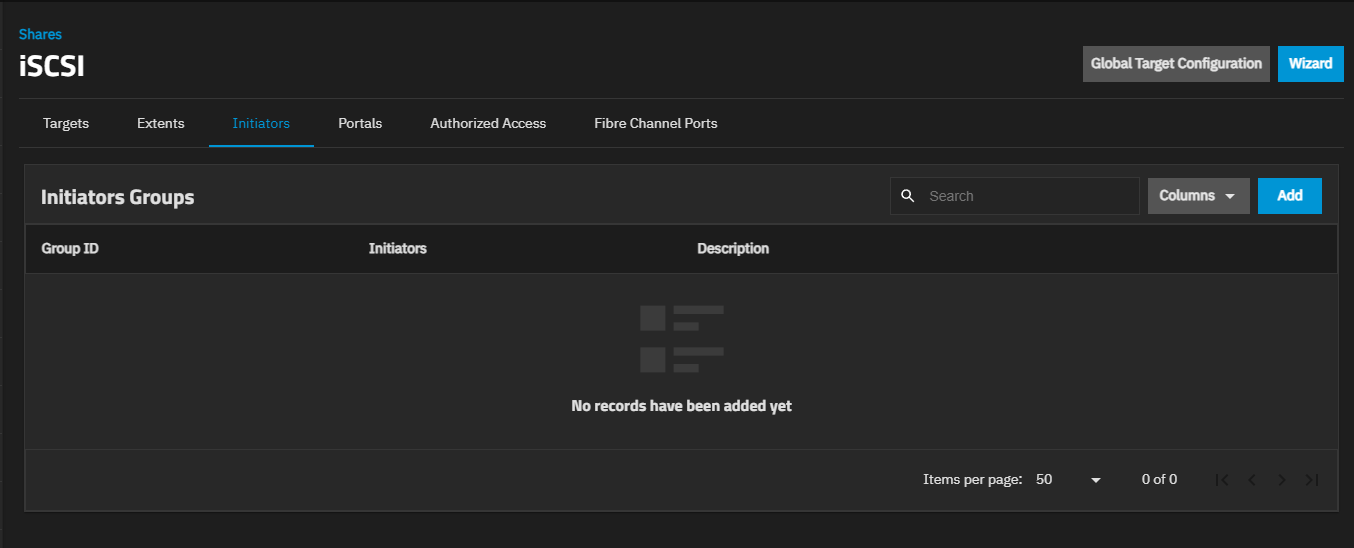Click the search magnifier icon
The width and height of the screenshot is (1354, 548).
click(x=908, y=196)
